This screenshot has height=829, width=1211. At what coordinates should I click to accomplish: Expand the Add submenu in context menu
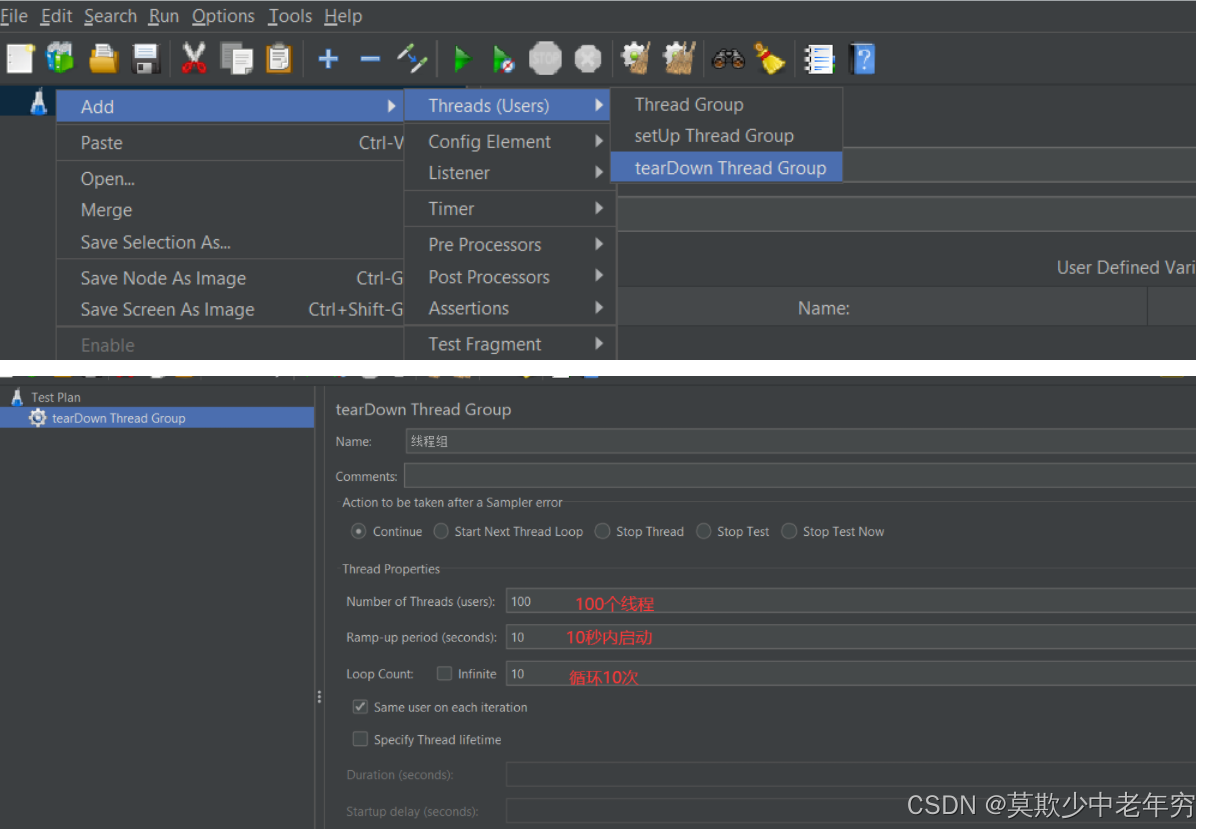click(x=230, y=106)
